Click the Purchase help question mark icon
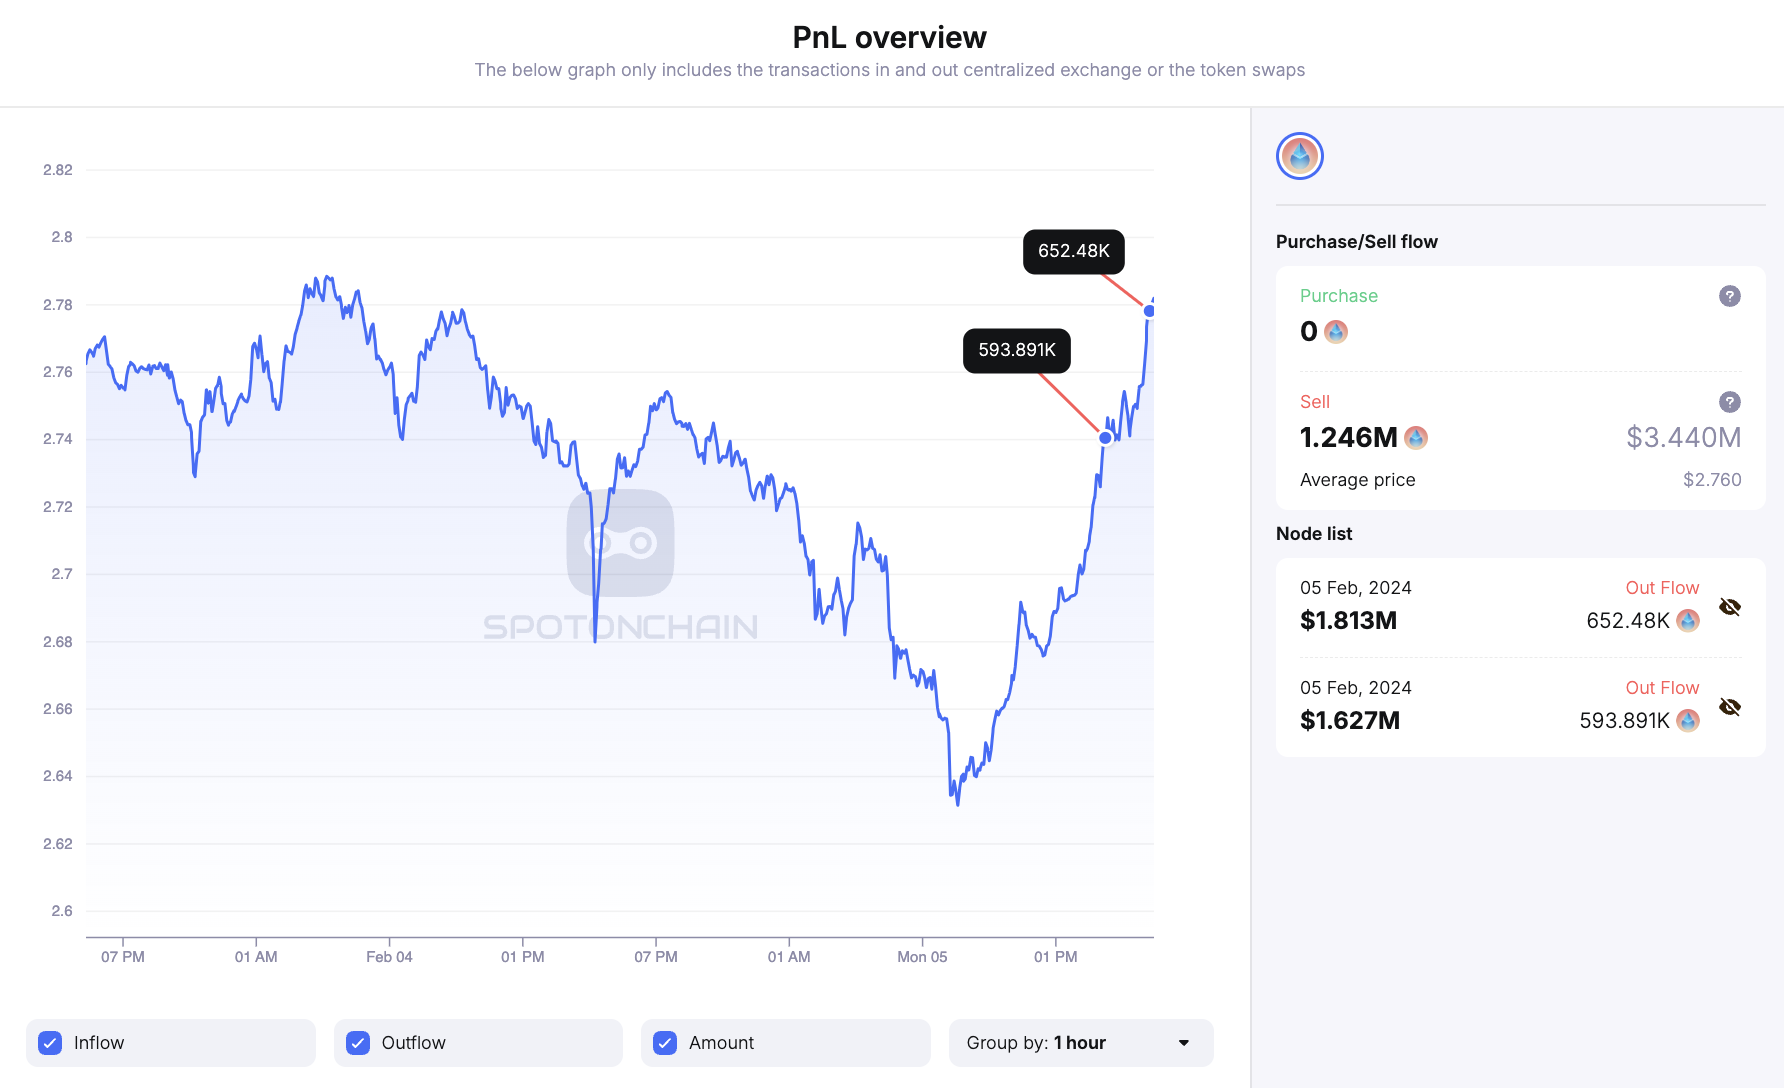This screenshot has height=1088, width=1784. pos(1729,296)
